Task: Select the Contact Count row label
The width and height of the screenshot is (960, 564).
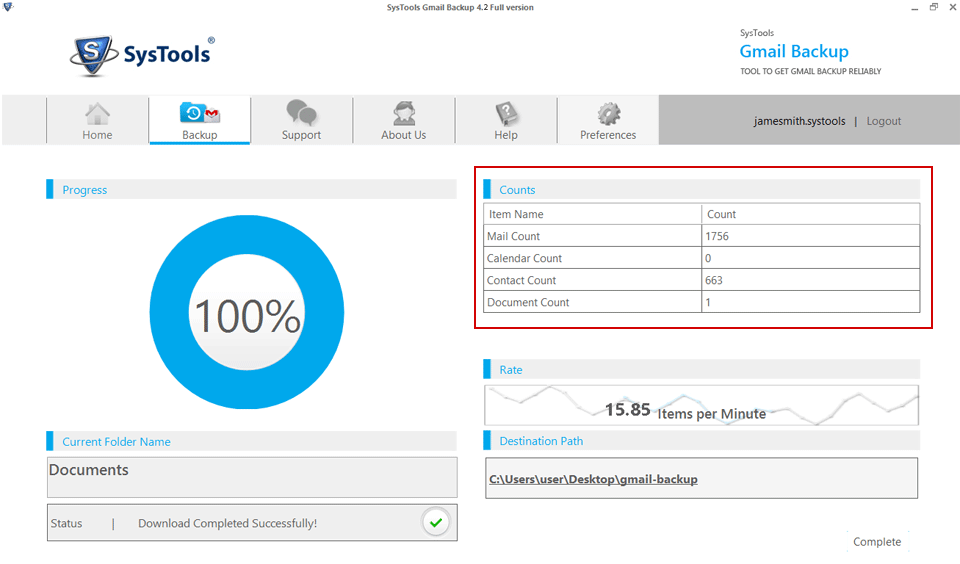Action: tap(521, 280)
